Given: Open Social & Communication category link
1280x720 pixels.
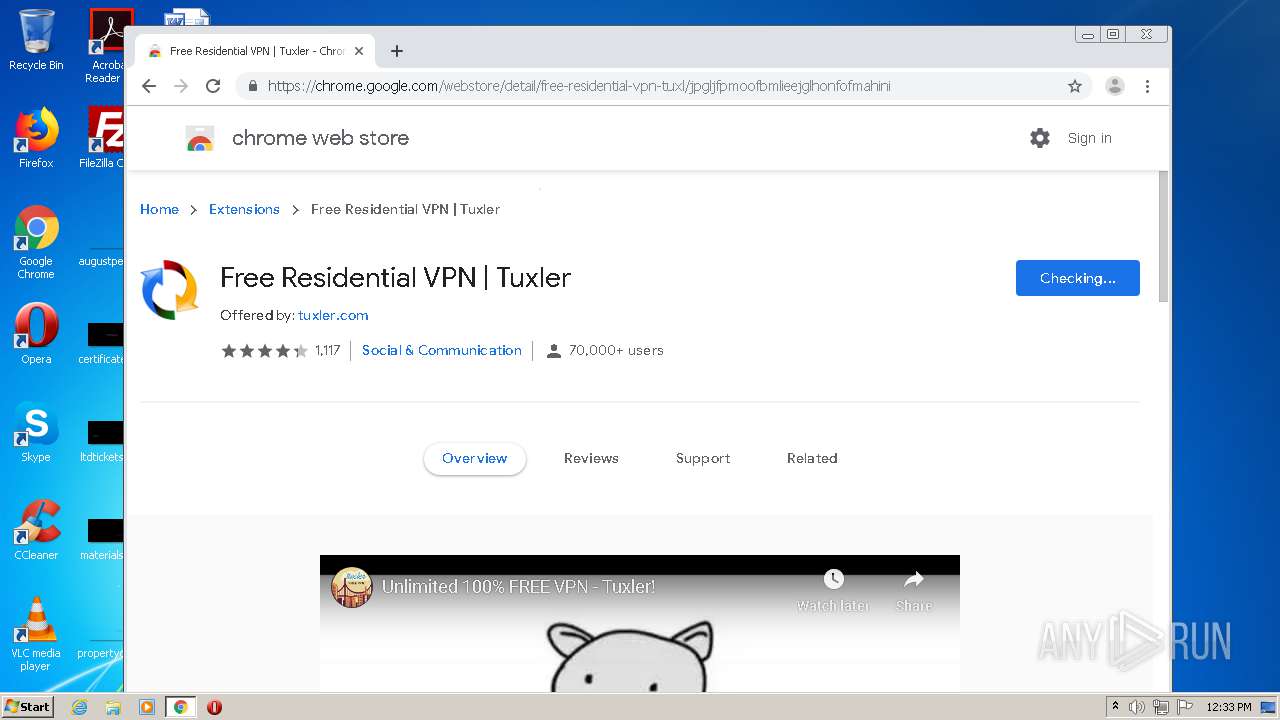Looking at the screenshot, I should [442, 350].
